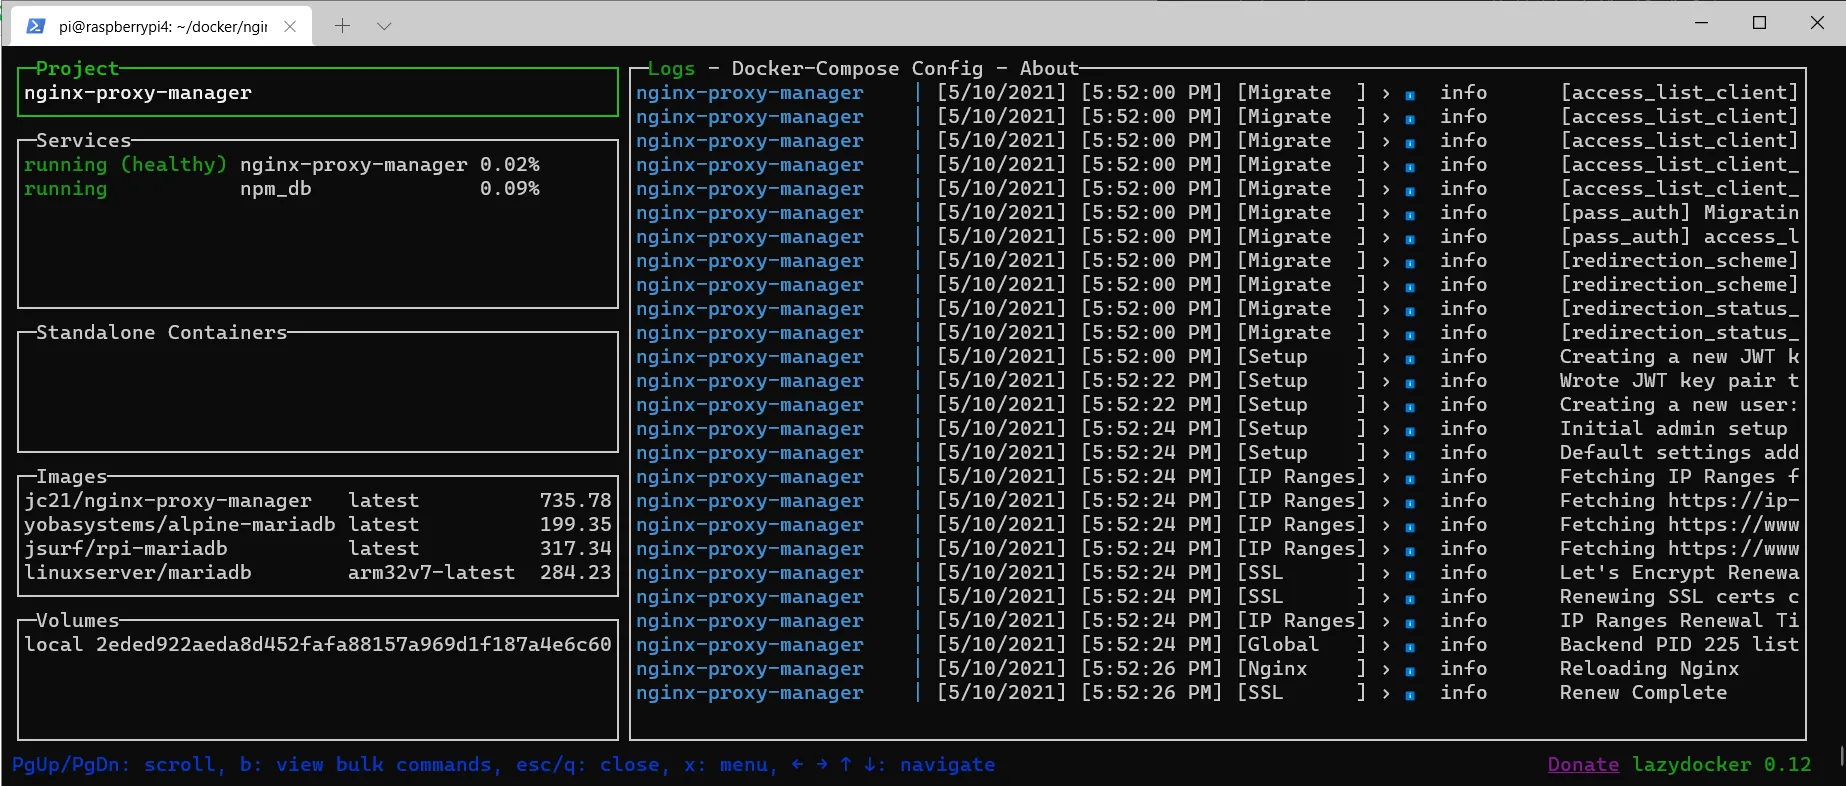Click the 'Let's Encrypt Renewa' log message

(x=1679, y=573)
